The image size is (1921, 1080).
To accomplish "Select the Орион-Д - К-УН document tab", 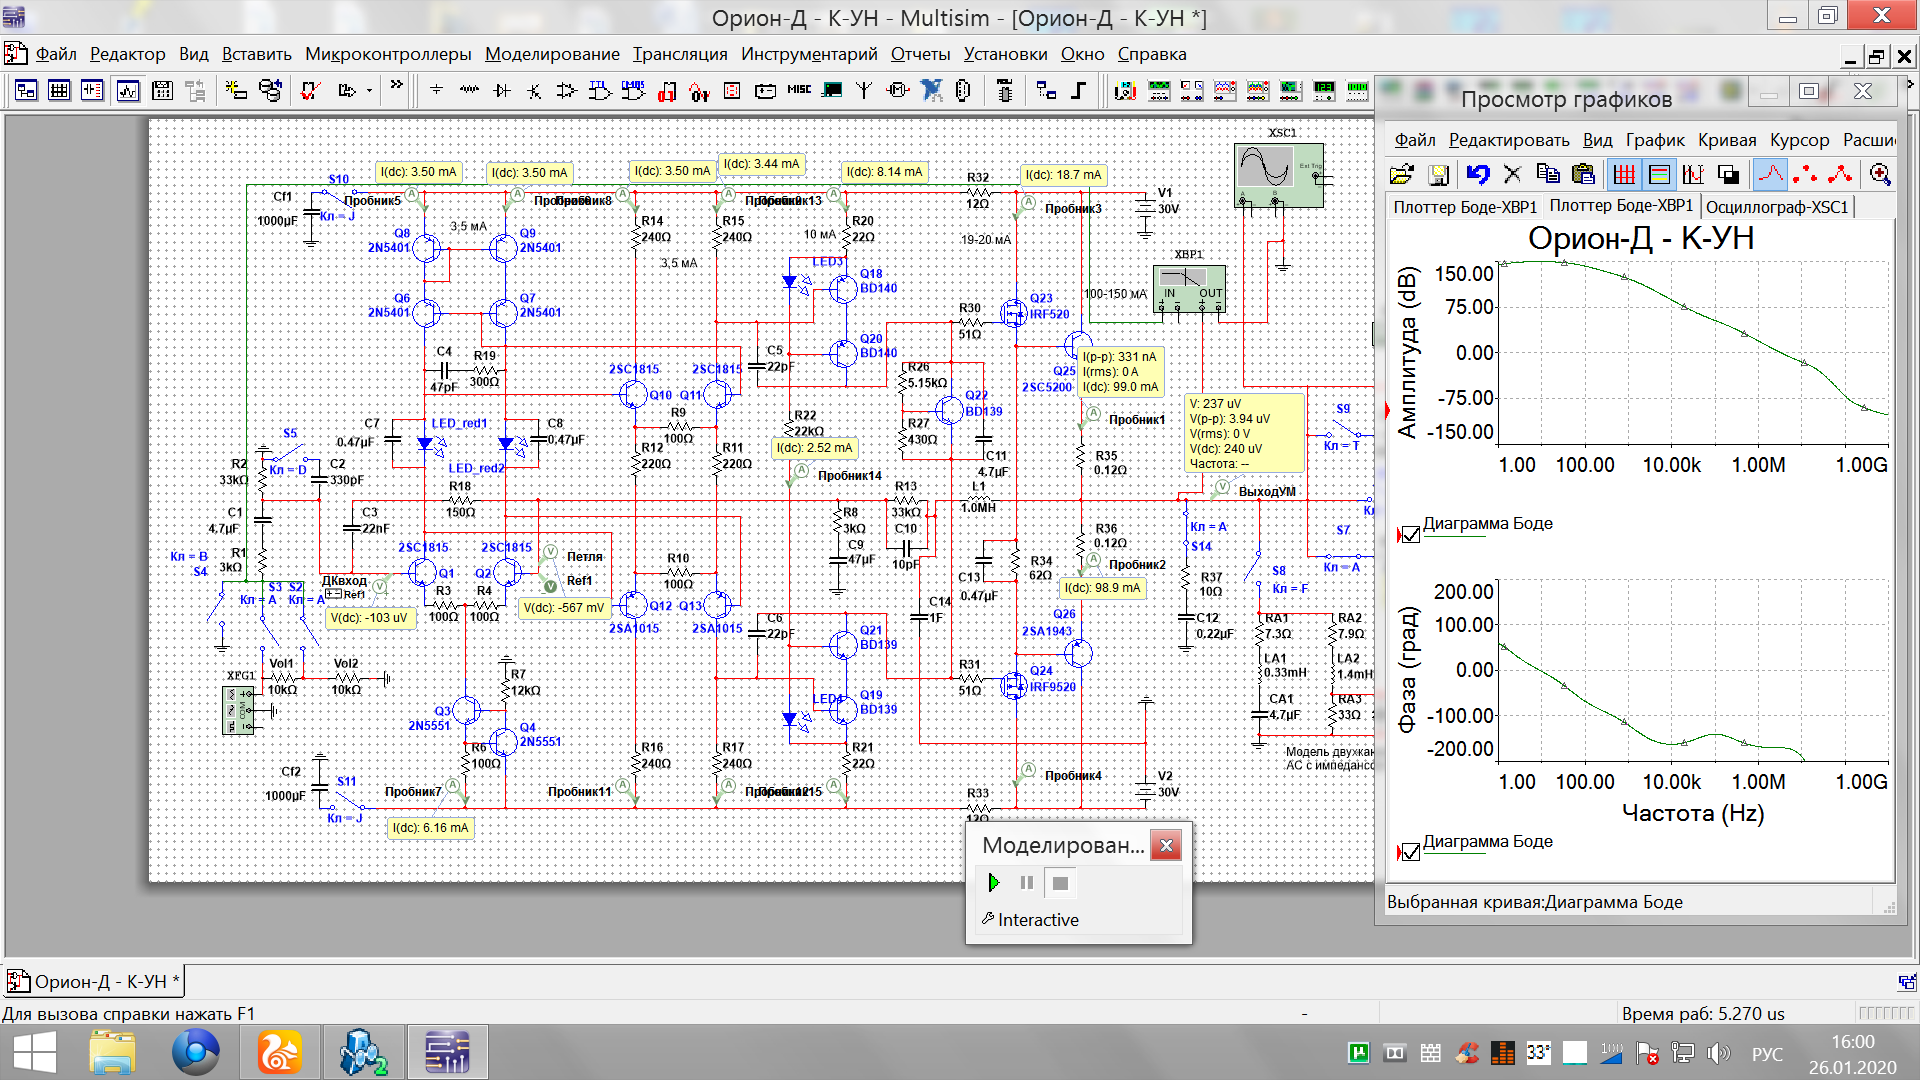I will [x=95, y=981].
